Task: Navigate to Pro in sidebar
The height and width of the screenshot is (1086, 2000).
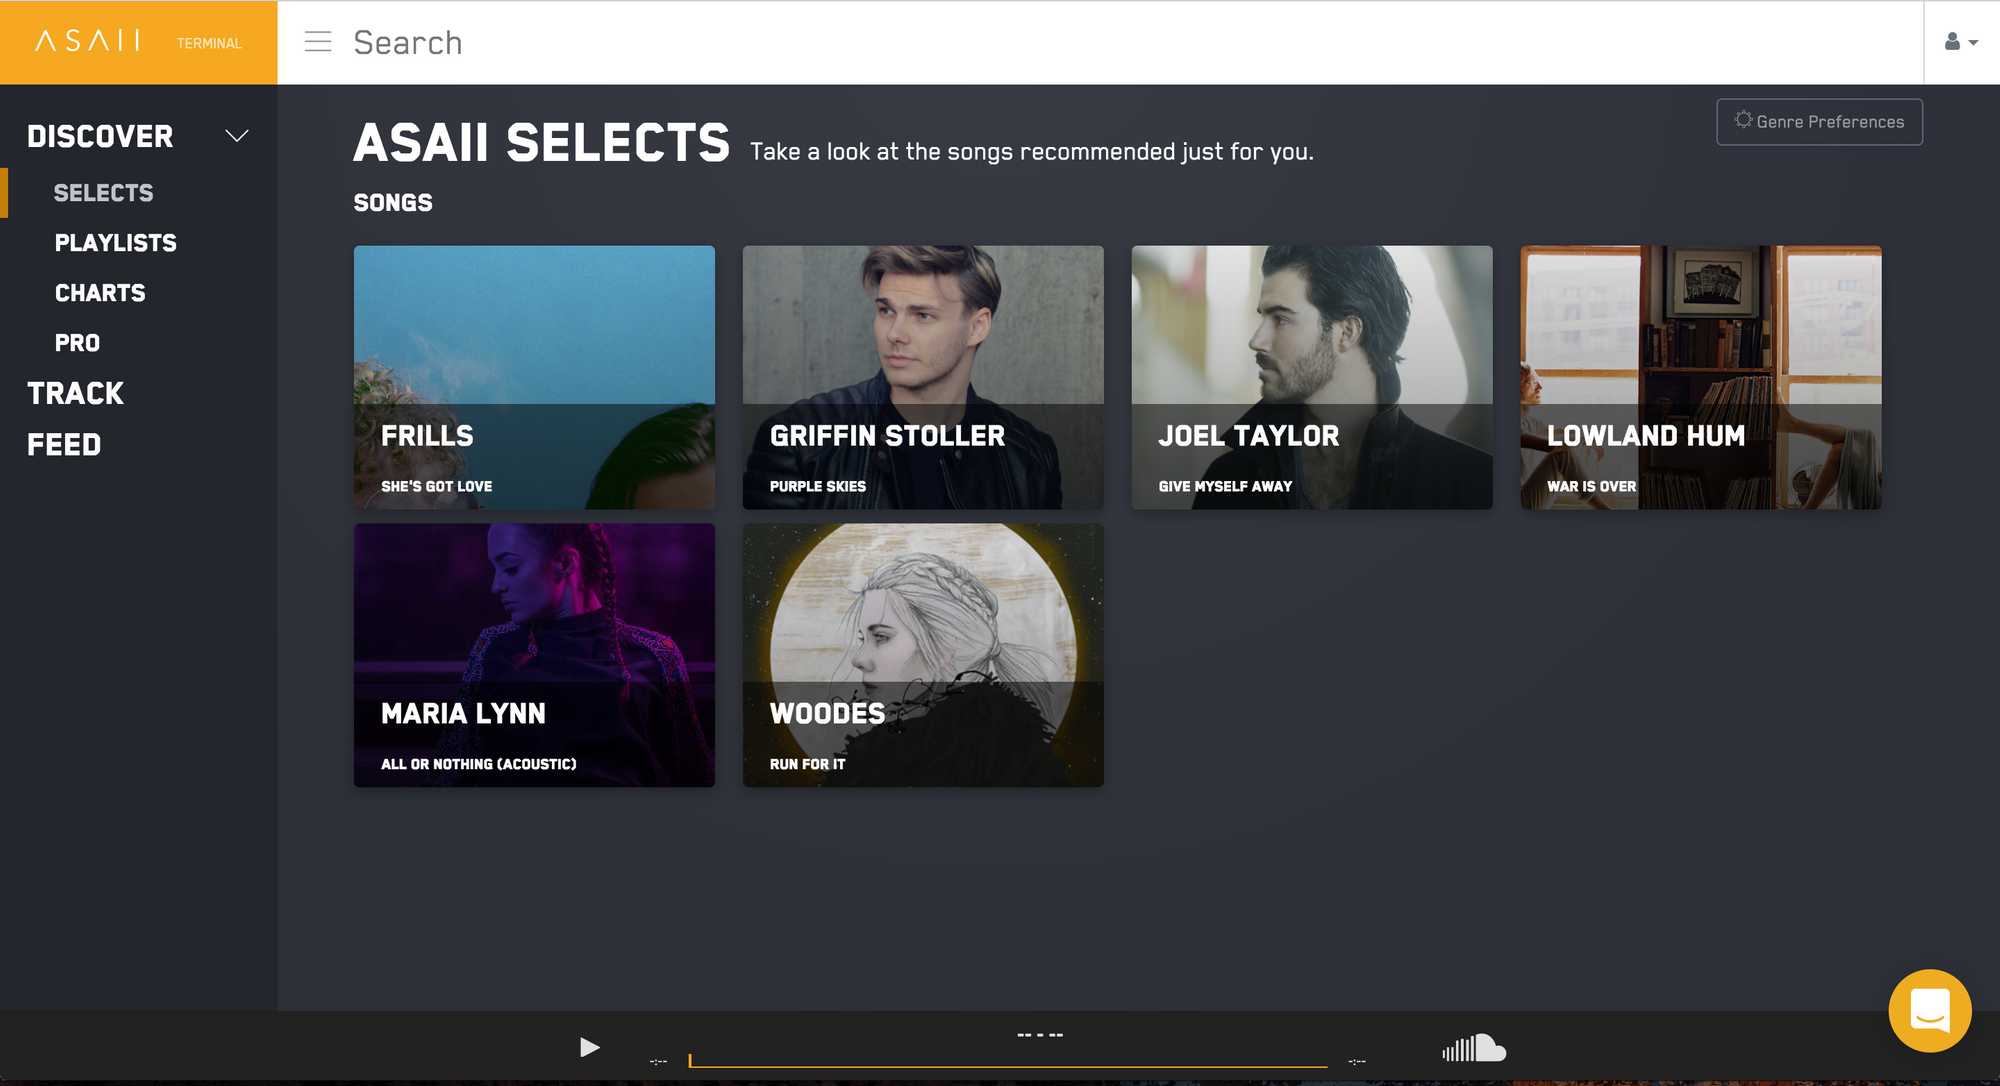Action: pos(77,343)
